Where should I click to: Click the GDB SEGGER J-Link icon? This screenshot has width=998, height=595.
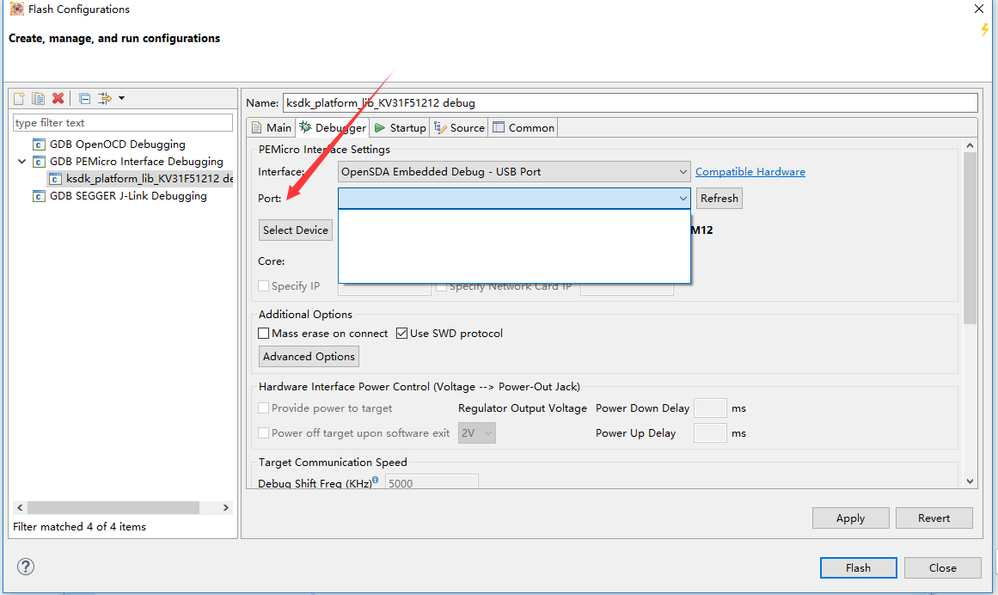(x=39, y=196)
